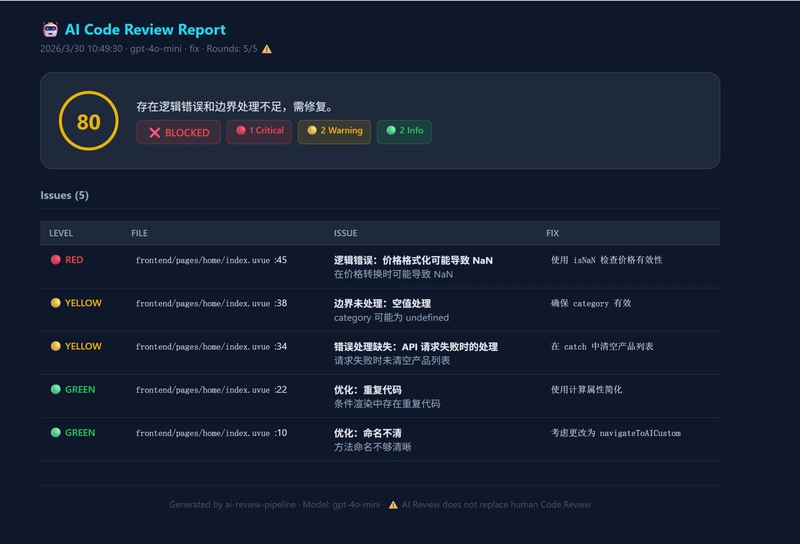Click the score 80 circular gauge

88,121
